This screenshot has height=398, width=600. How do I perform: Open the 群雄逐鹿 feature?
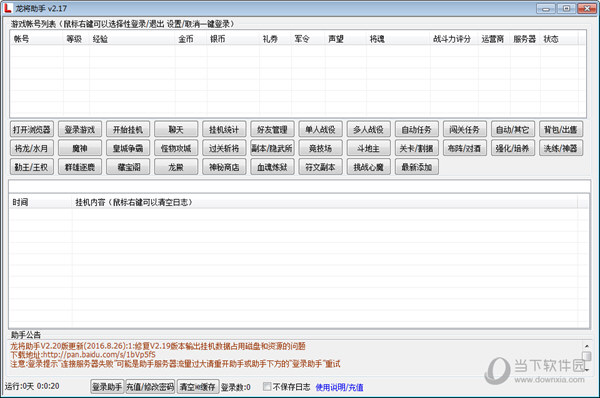point(80,167)
